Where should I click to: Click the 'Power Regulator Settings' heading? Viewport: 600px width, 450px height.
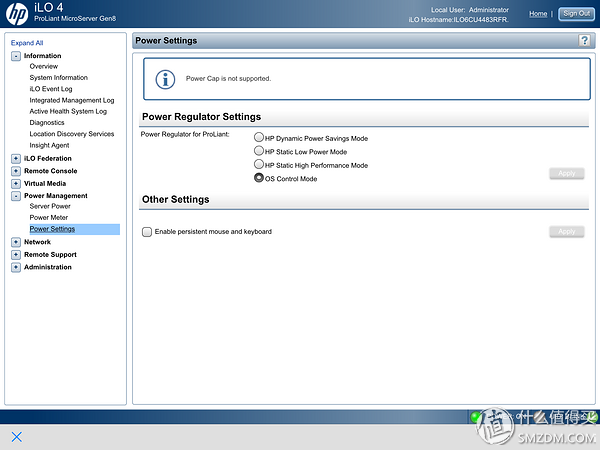pyautogui.click(x=201, y=117)
